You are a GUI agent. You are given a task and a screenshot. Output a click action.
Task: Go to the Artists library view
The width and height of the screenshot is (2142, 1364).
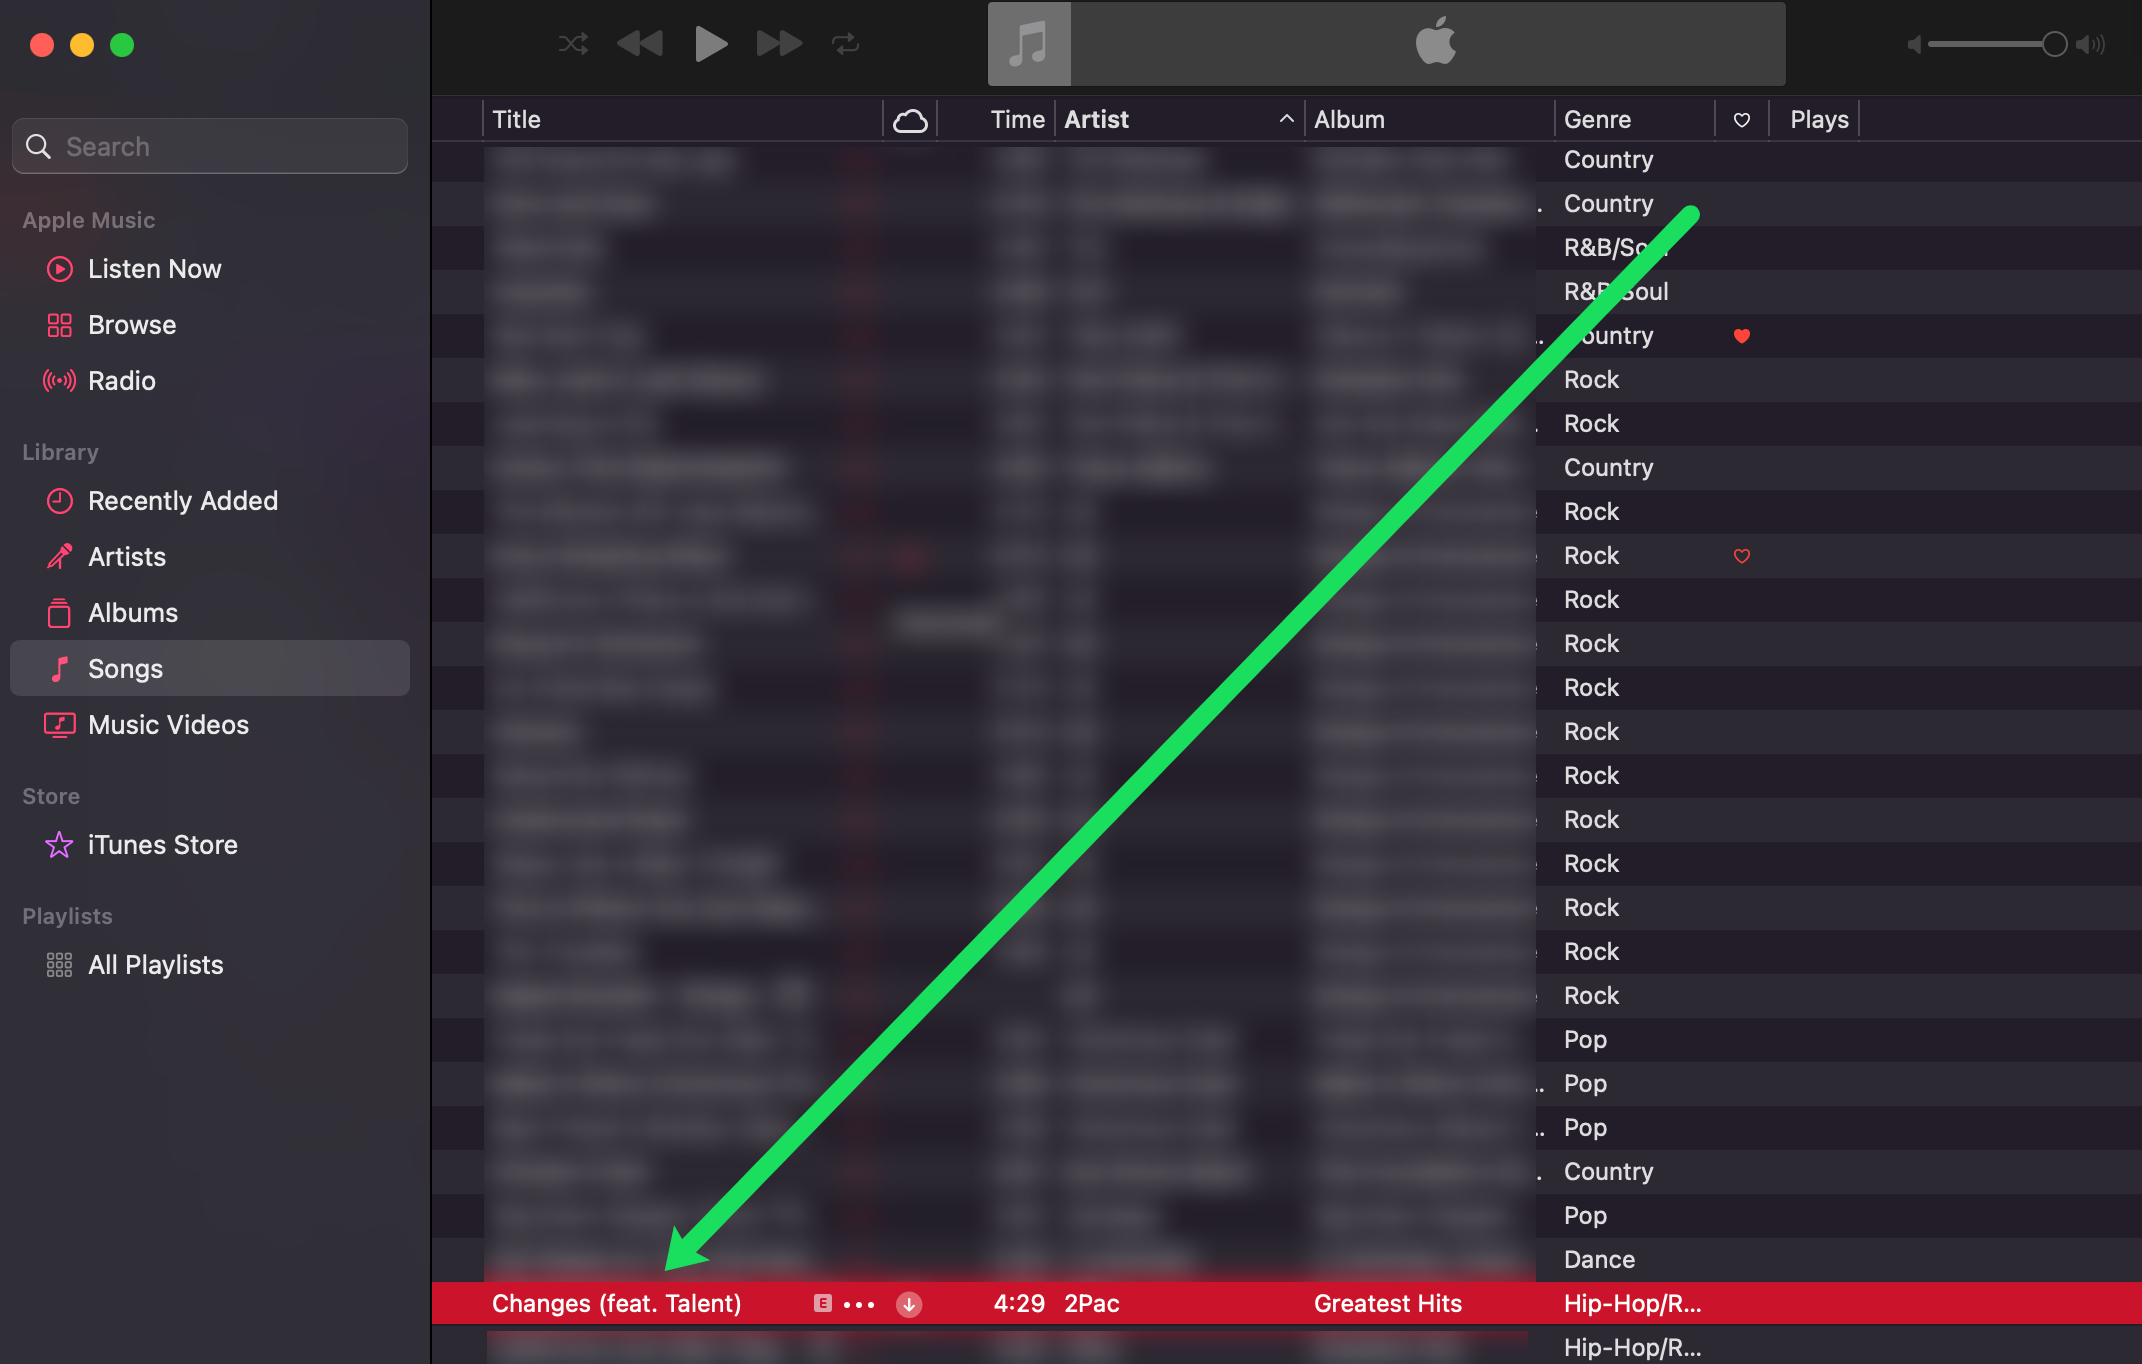[x=126, y=557]
